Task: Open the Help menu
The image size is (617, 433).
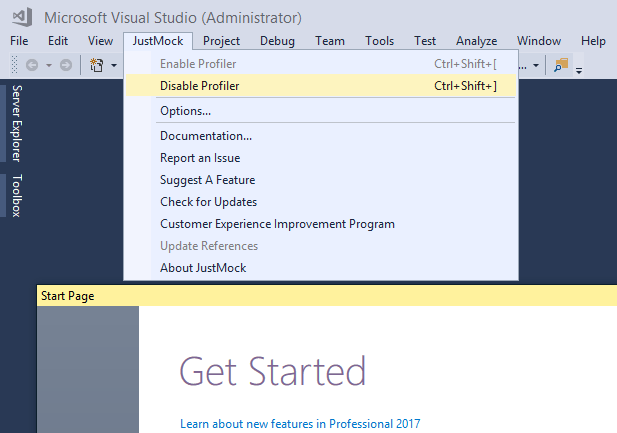Action: pos(593,41)
